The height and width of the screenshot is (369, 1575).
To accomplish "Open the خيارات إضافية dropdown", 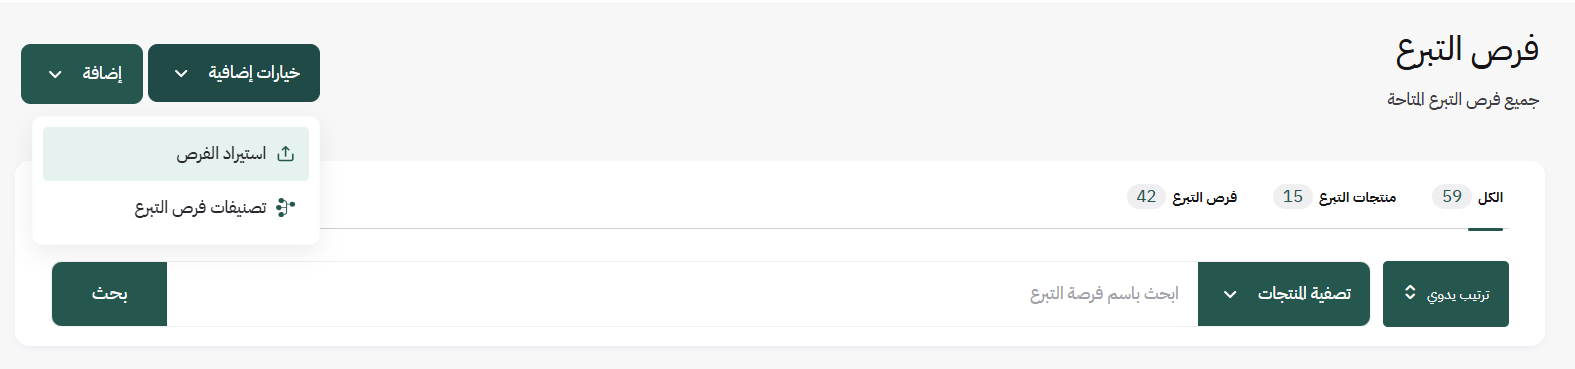I will (234, 73).
